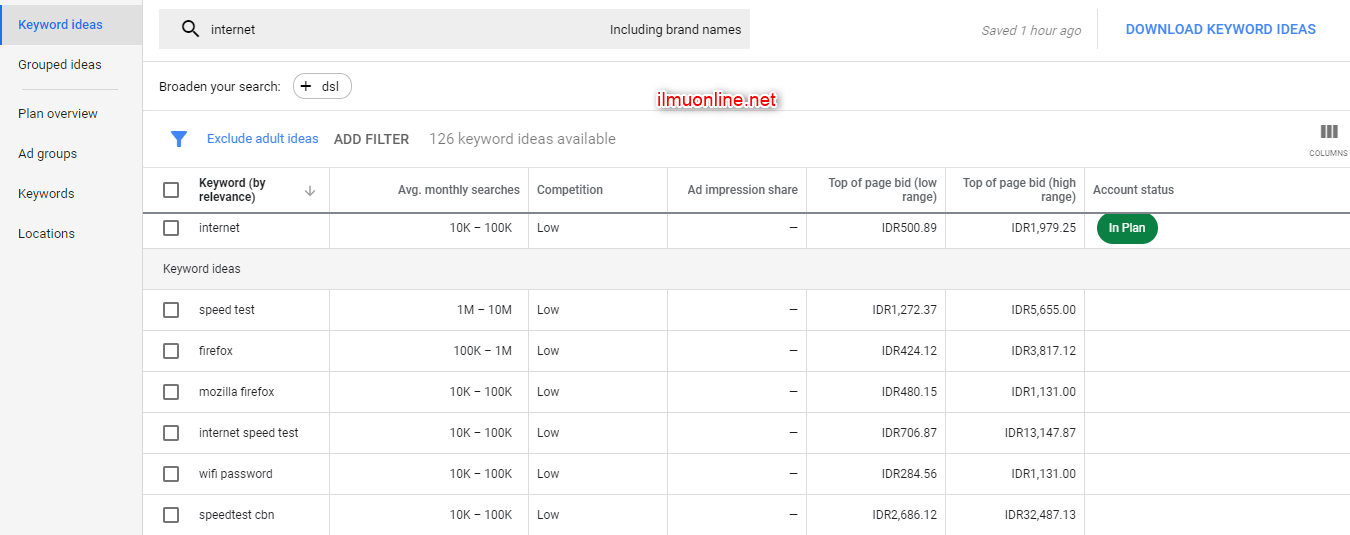Switch to the Grouped ideas tab
1350x535 pixels.
[60, 65]
